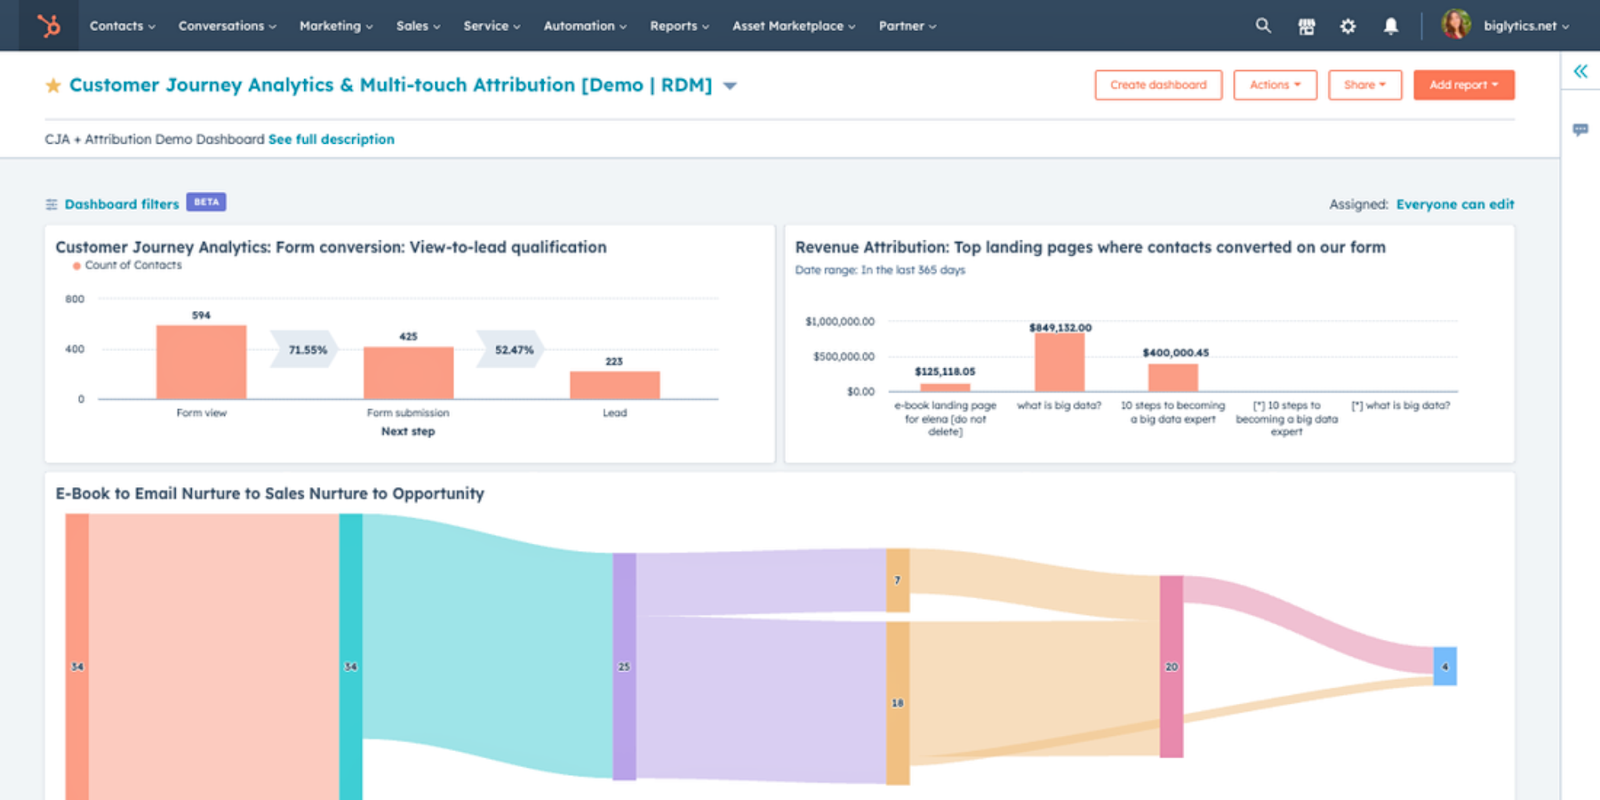This screenshot has width=1600, height=800.
Task: Open the Marketing menu
Action: coord(336,26)
